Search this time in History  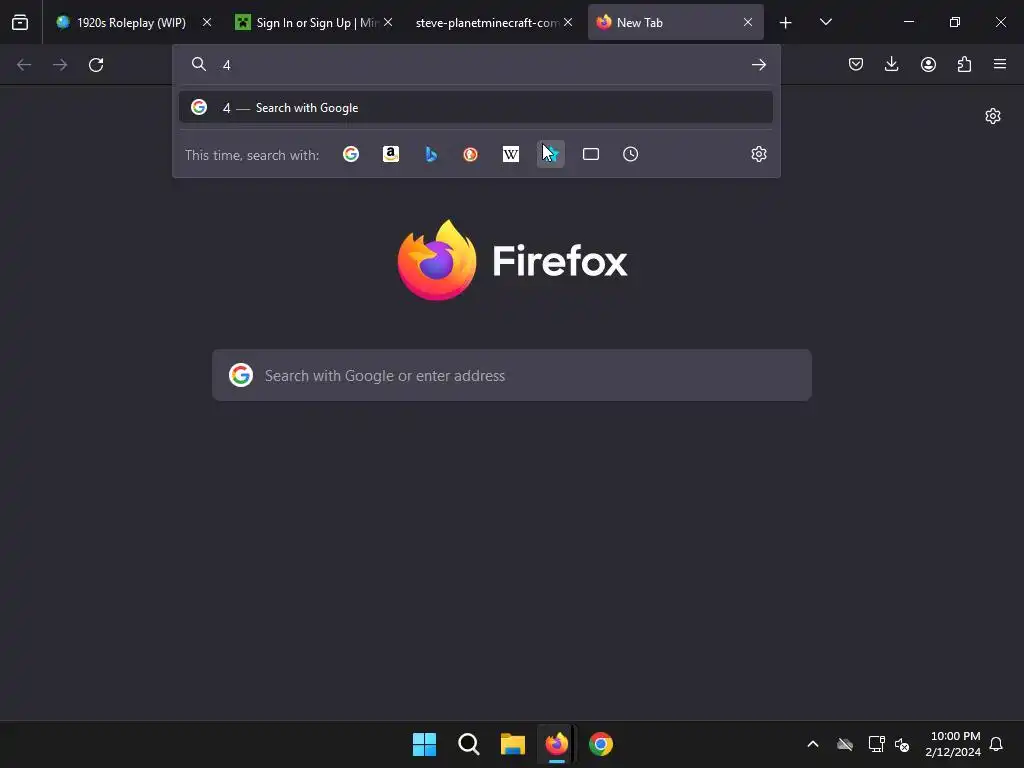[x=630, y=154]
